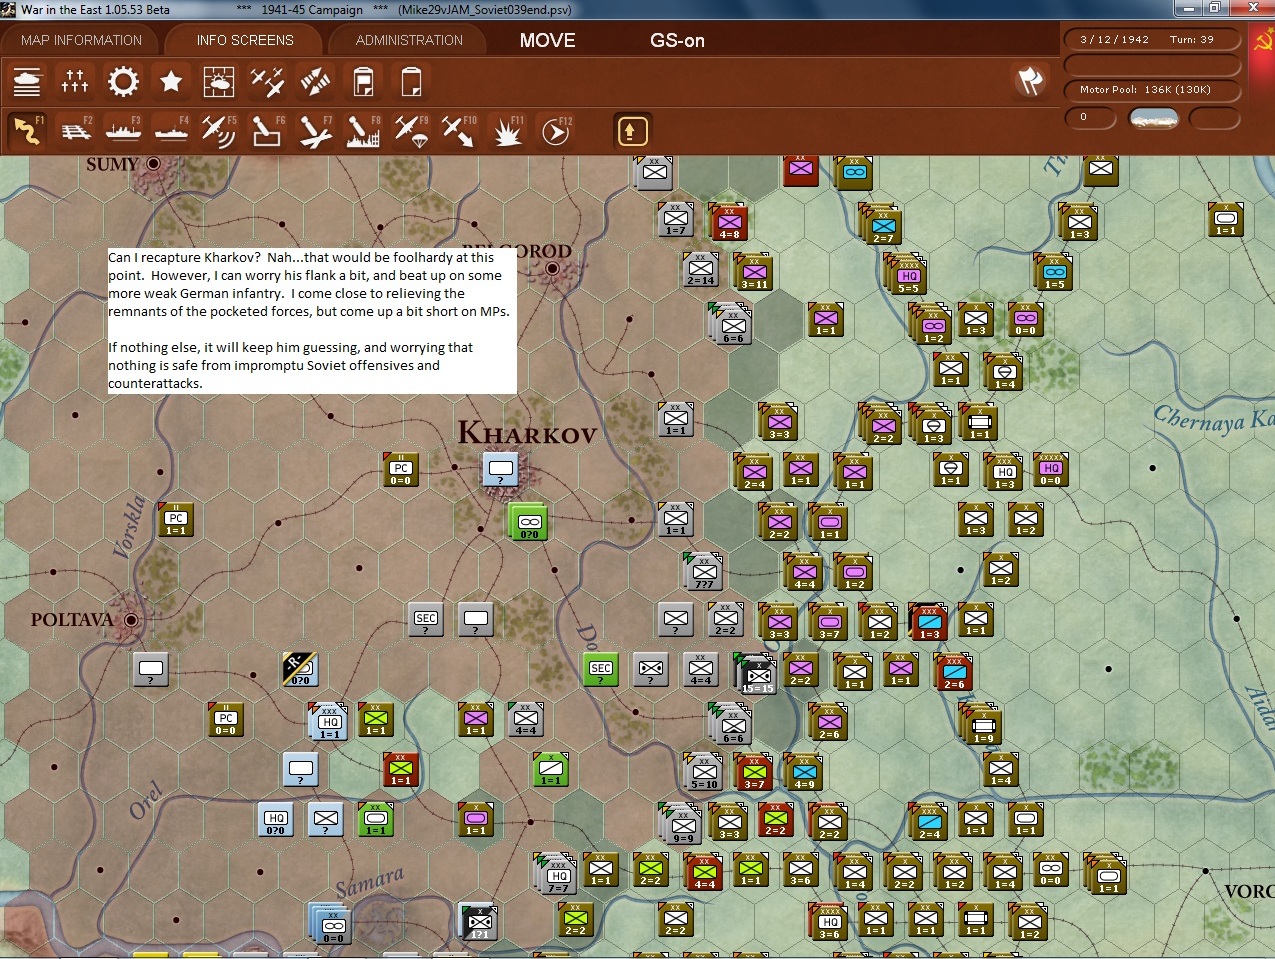
Task: Select the 1=9 unit stack
Action: 982,723
